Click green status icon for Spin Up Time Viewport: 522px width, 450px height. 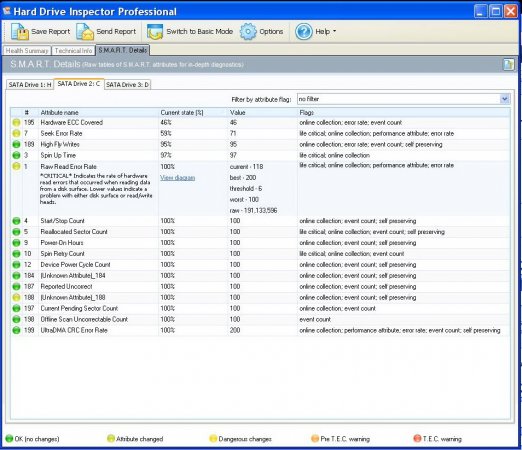pos(16,155)
